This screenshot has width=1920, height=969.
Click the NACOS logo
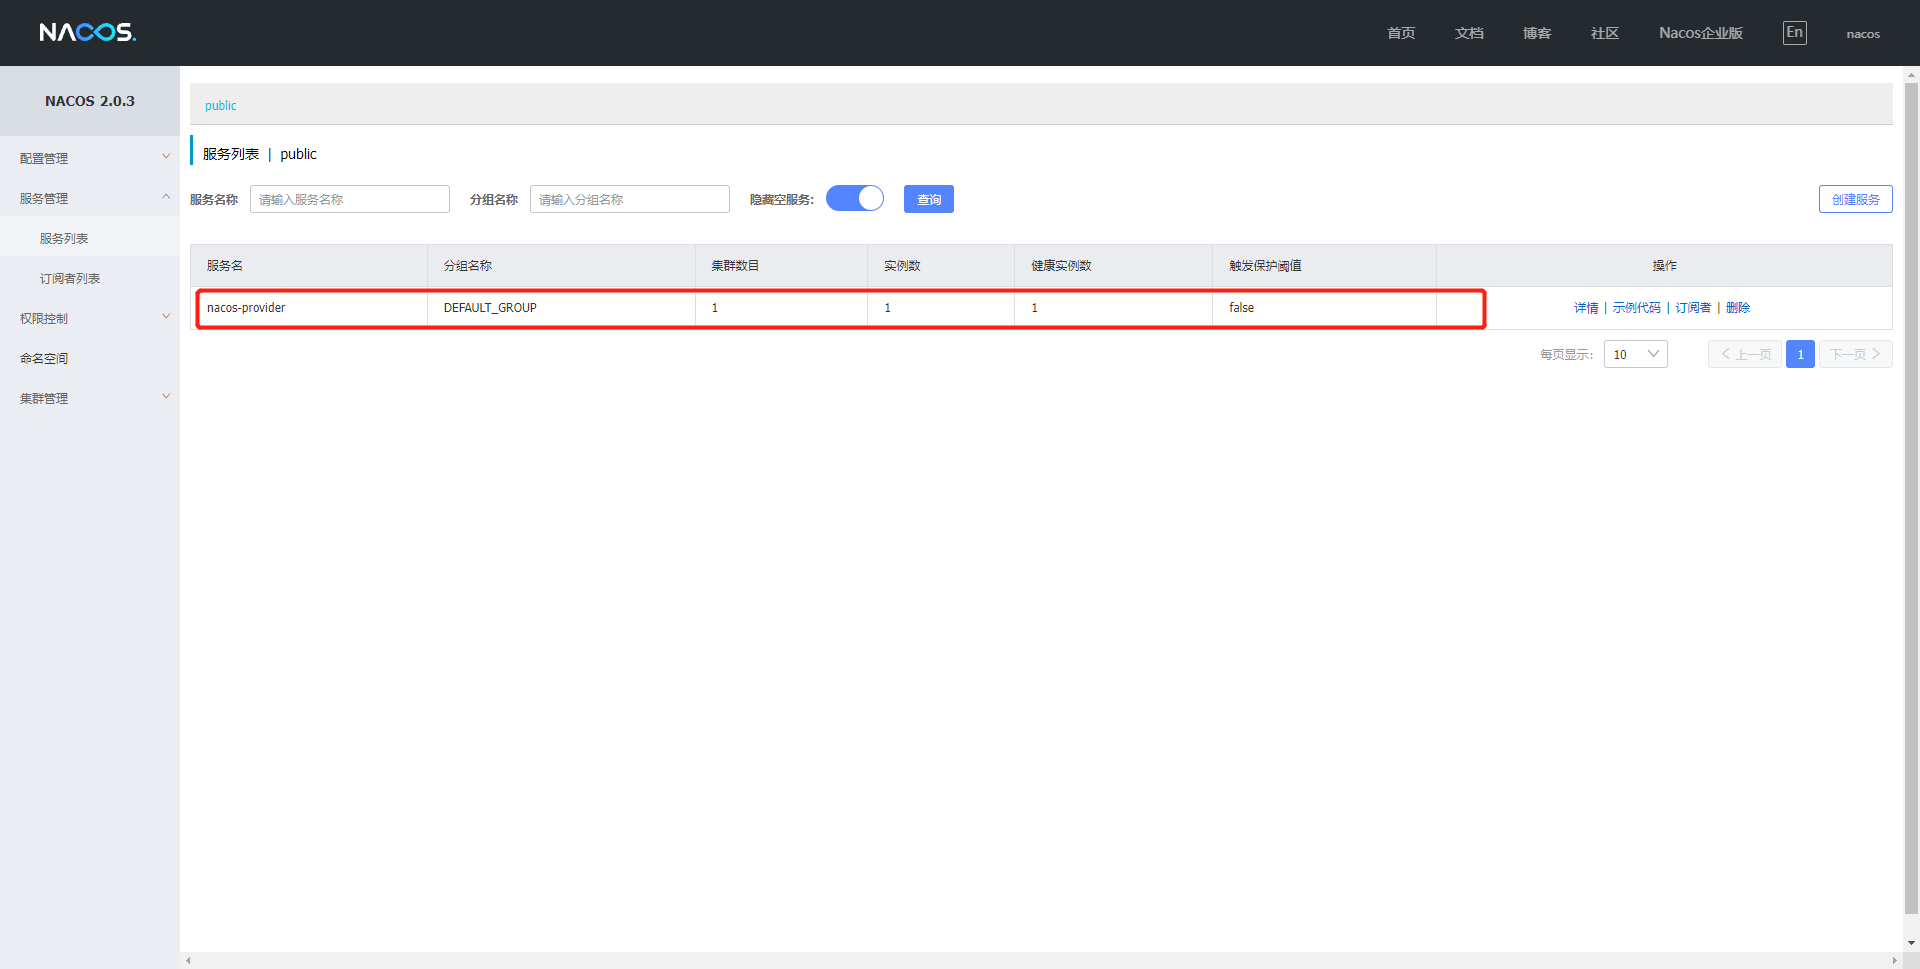[x=87, y=32]
